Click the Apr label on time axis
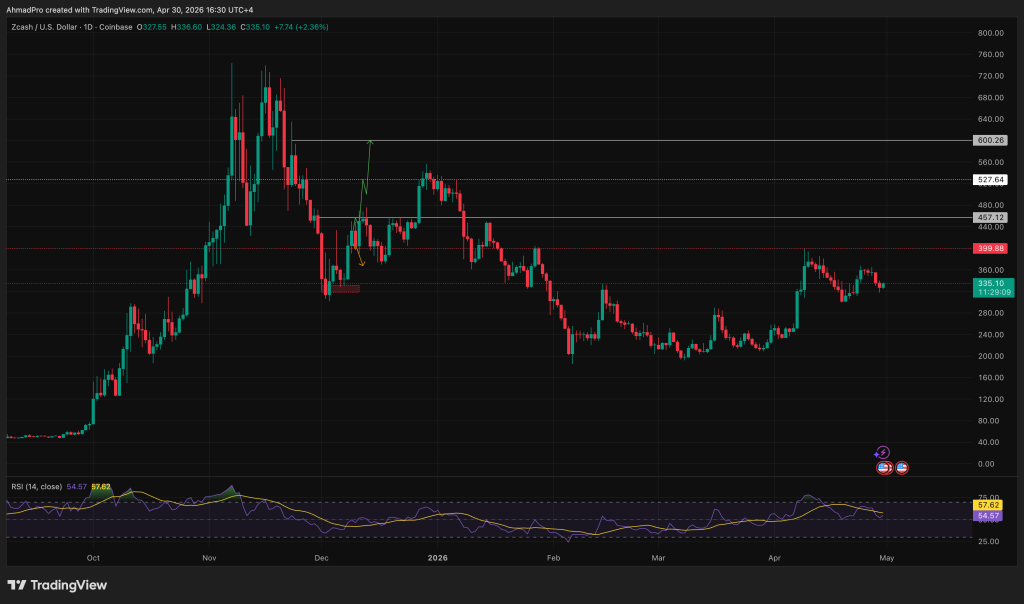The width and height of the screenshot is (1024, 604). tap(773, 558)
